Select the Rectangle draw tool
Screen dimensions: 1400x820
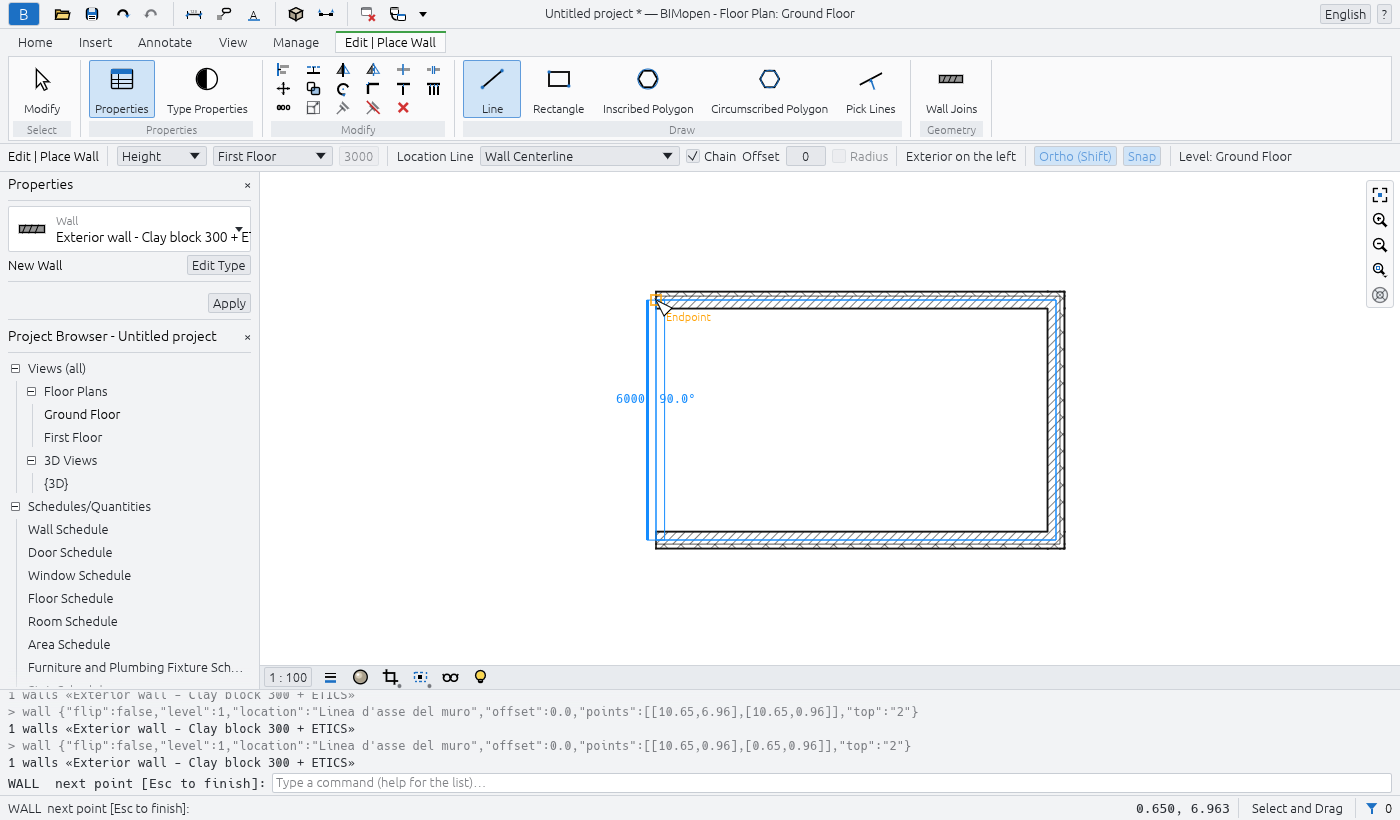click(x=558, y=89)
